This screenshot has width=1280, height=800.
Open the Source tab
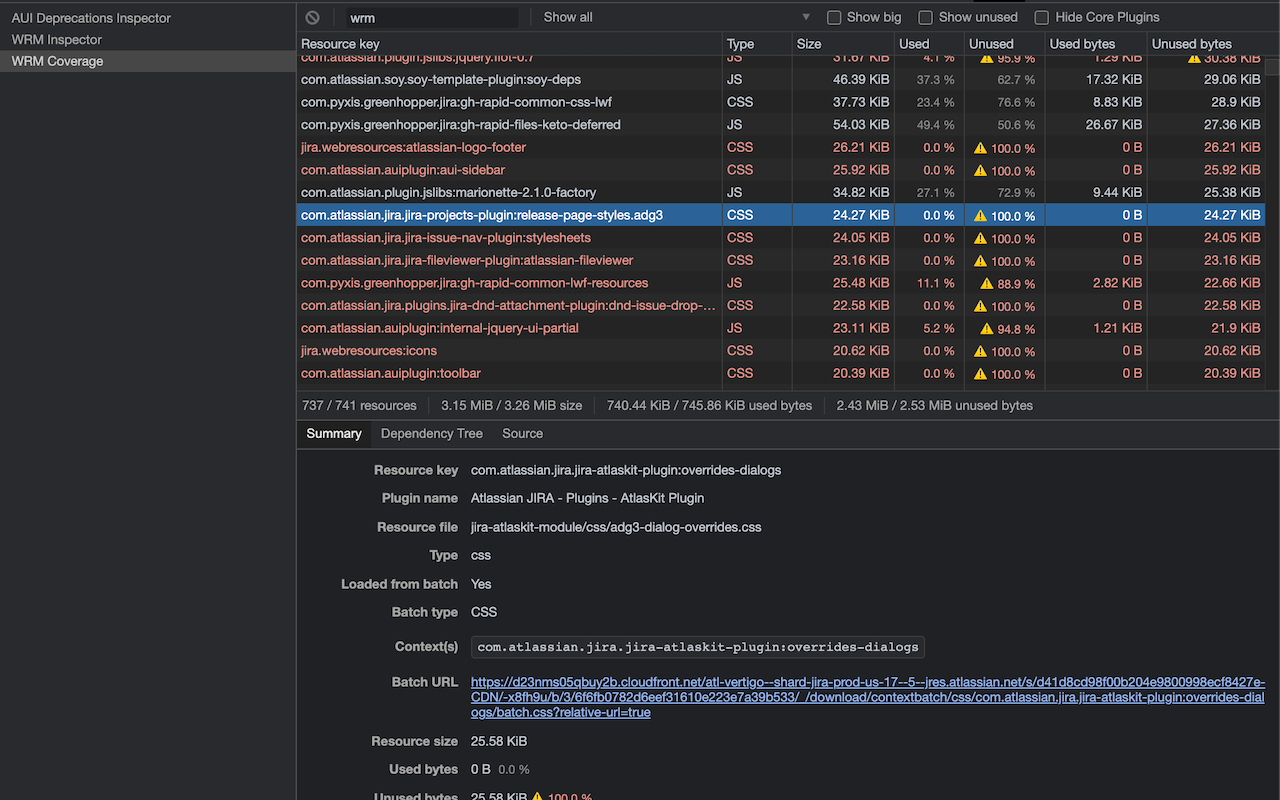tap(522, 433)
